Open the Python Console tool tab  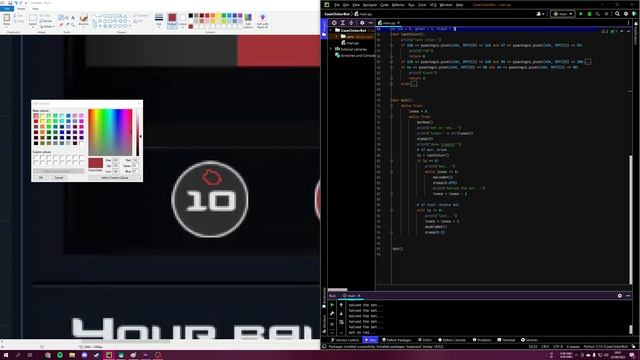(x=452, y=340)
